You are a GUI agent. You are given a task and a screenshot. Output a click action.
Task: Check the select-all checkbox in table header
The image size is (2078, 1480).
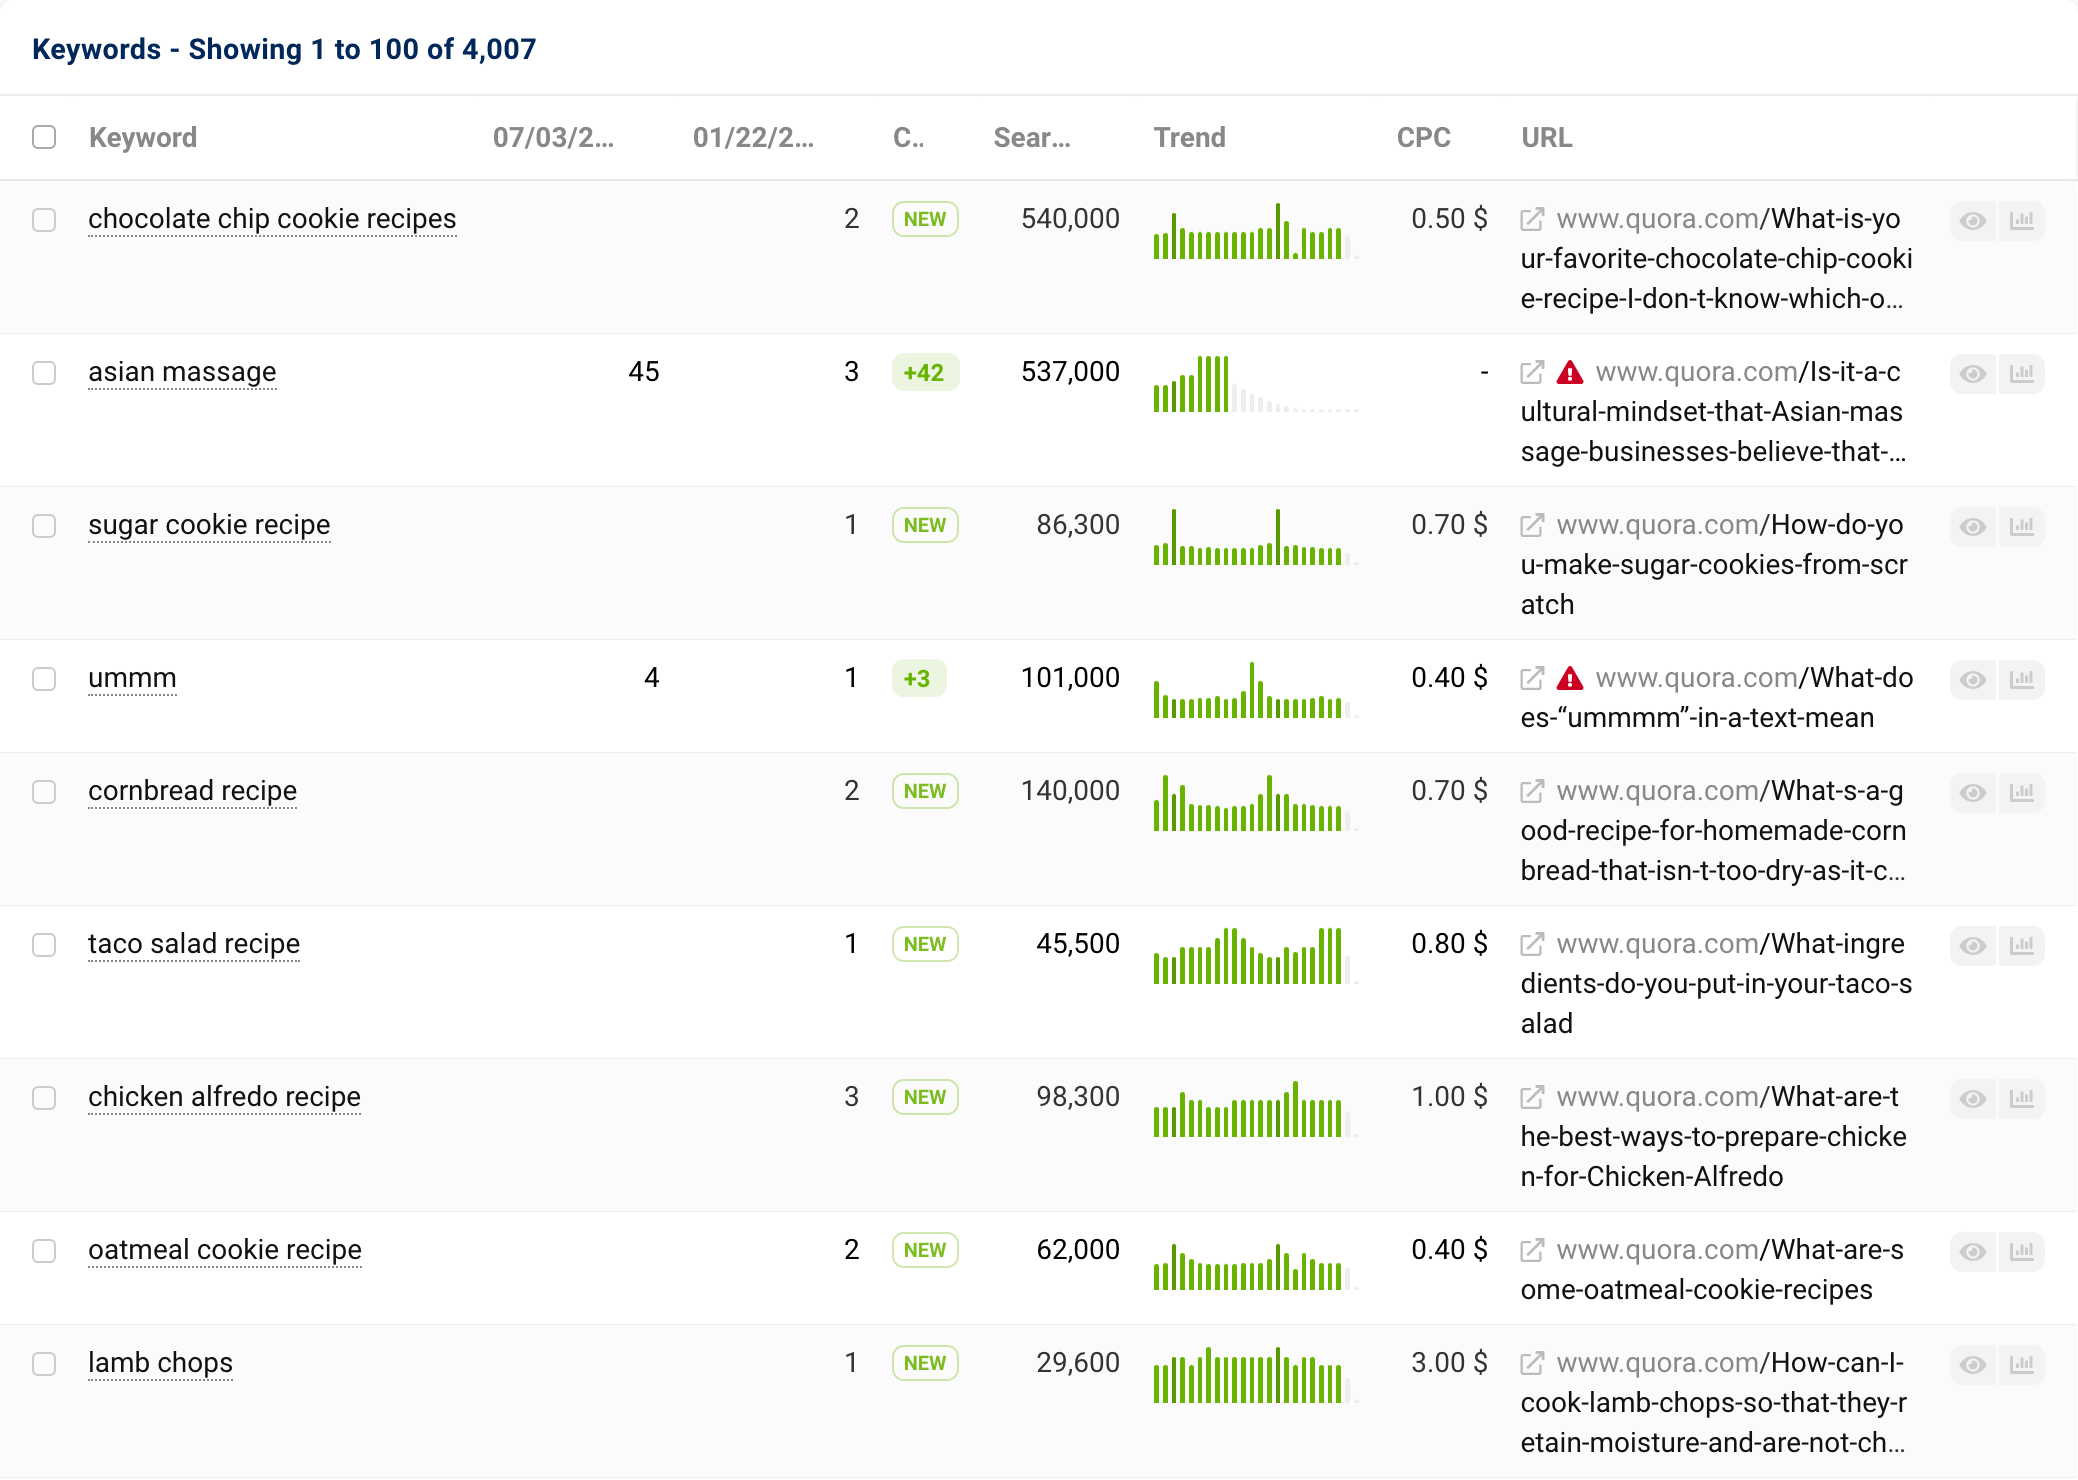click(x=44, y=137)
